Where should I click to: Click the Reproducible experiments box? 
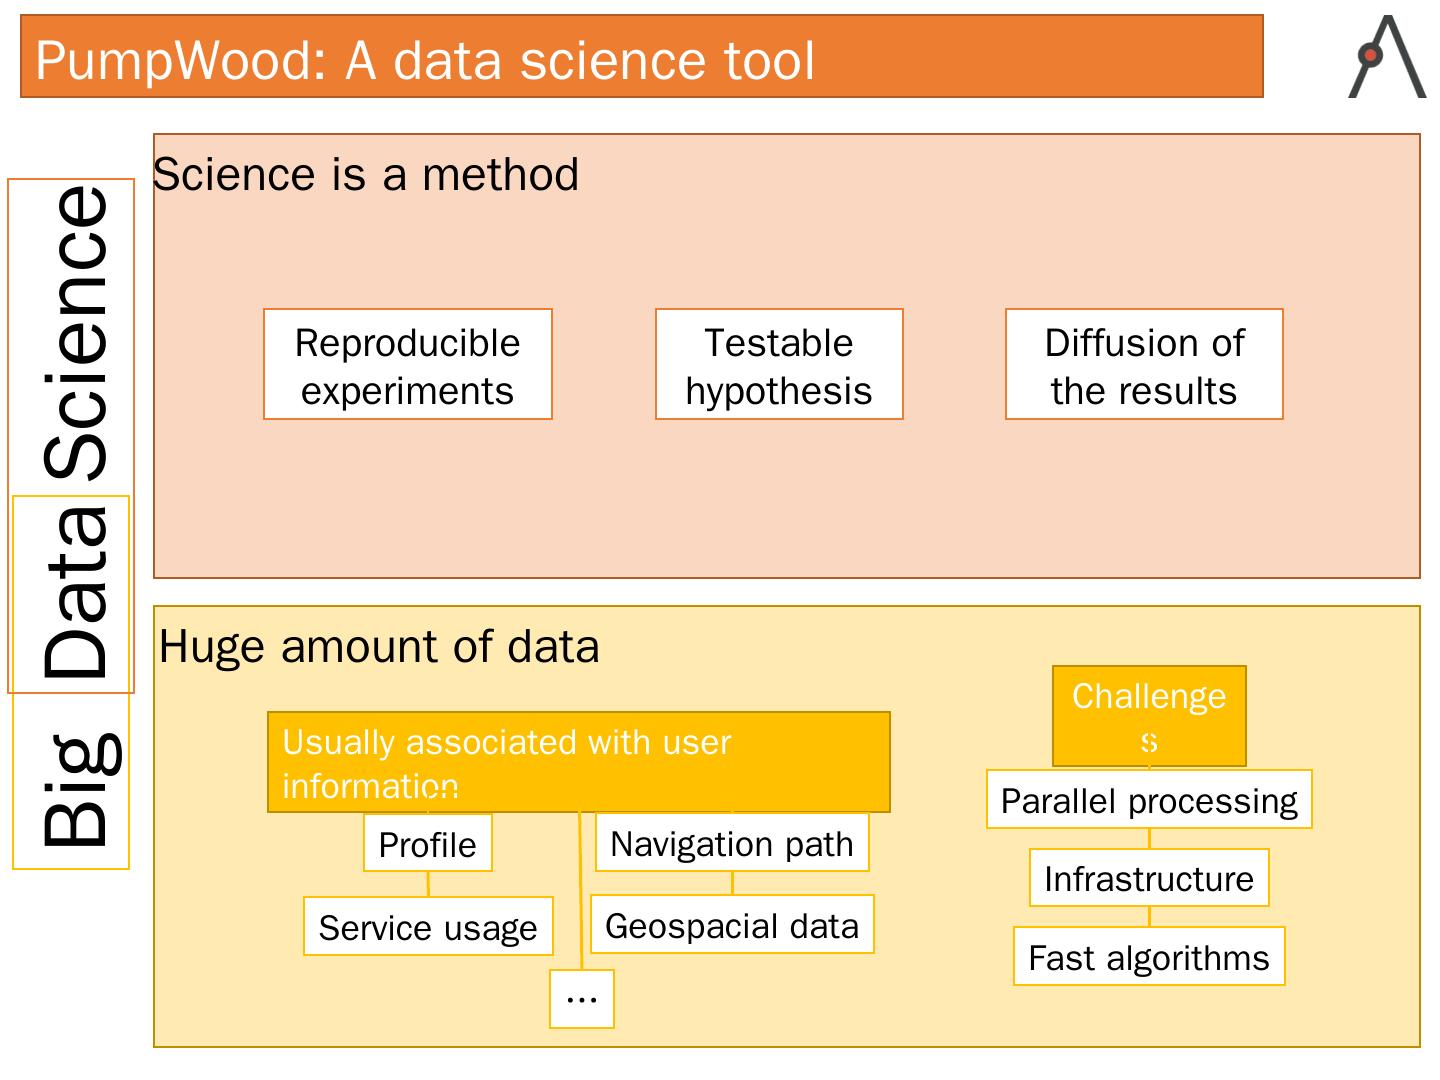coord(408,365)
